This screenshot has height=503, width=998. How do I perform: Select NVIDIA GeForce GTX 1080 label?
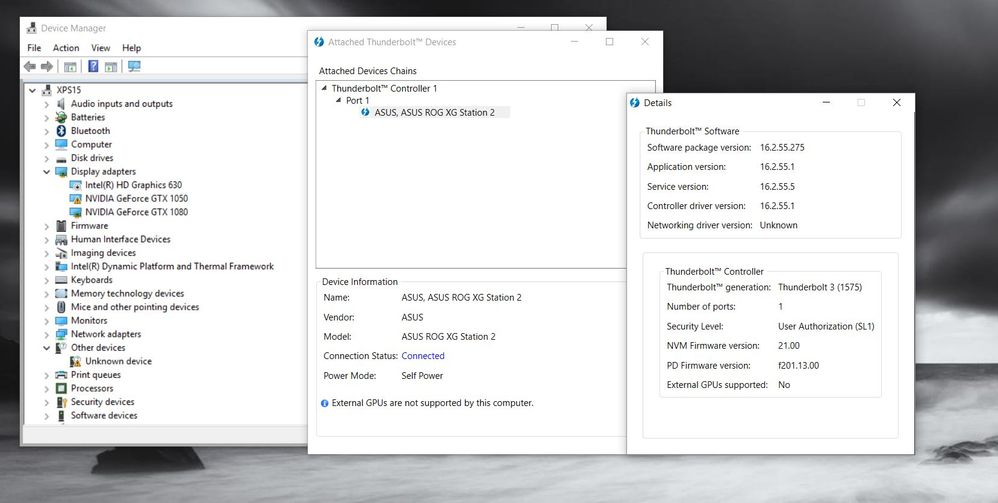[137, 212]
